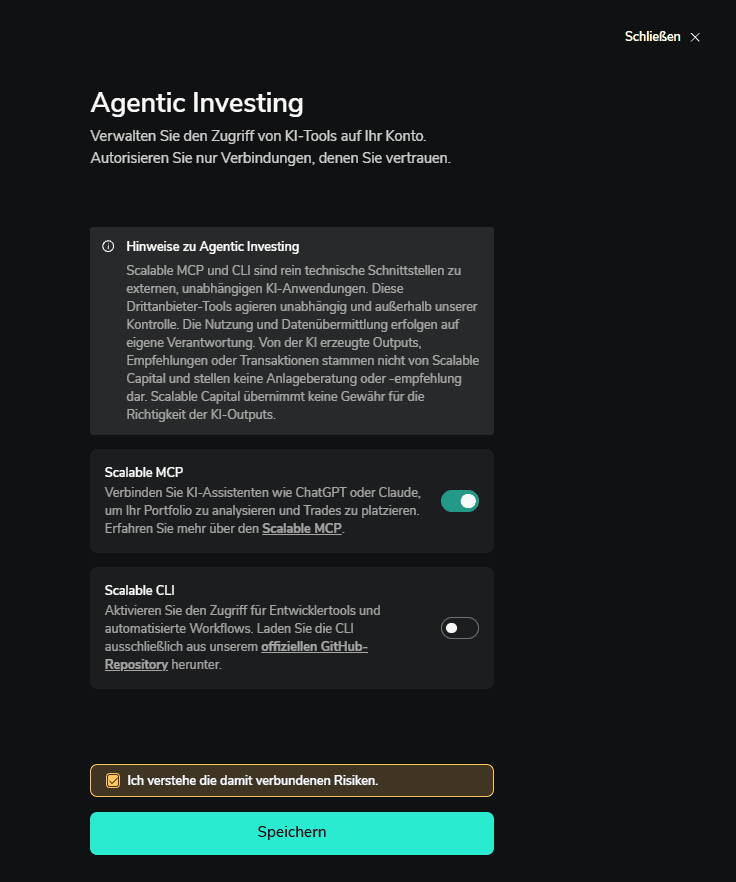Screen dimensions: 736x882
Task: Click the disclaimer paragraph in the Hinweise box
Action: [303, 343]
